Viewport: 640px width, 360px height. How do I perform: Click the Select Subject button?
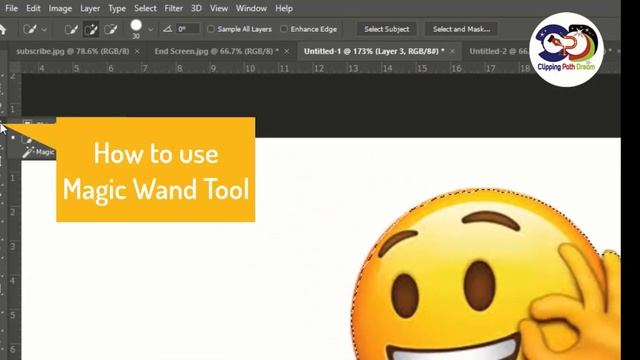click(387, 29)
